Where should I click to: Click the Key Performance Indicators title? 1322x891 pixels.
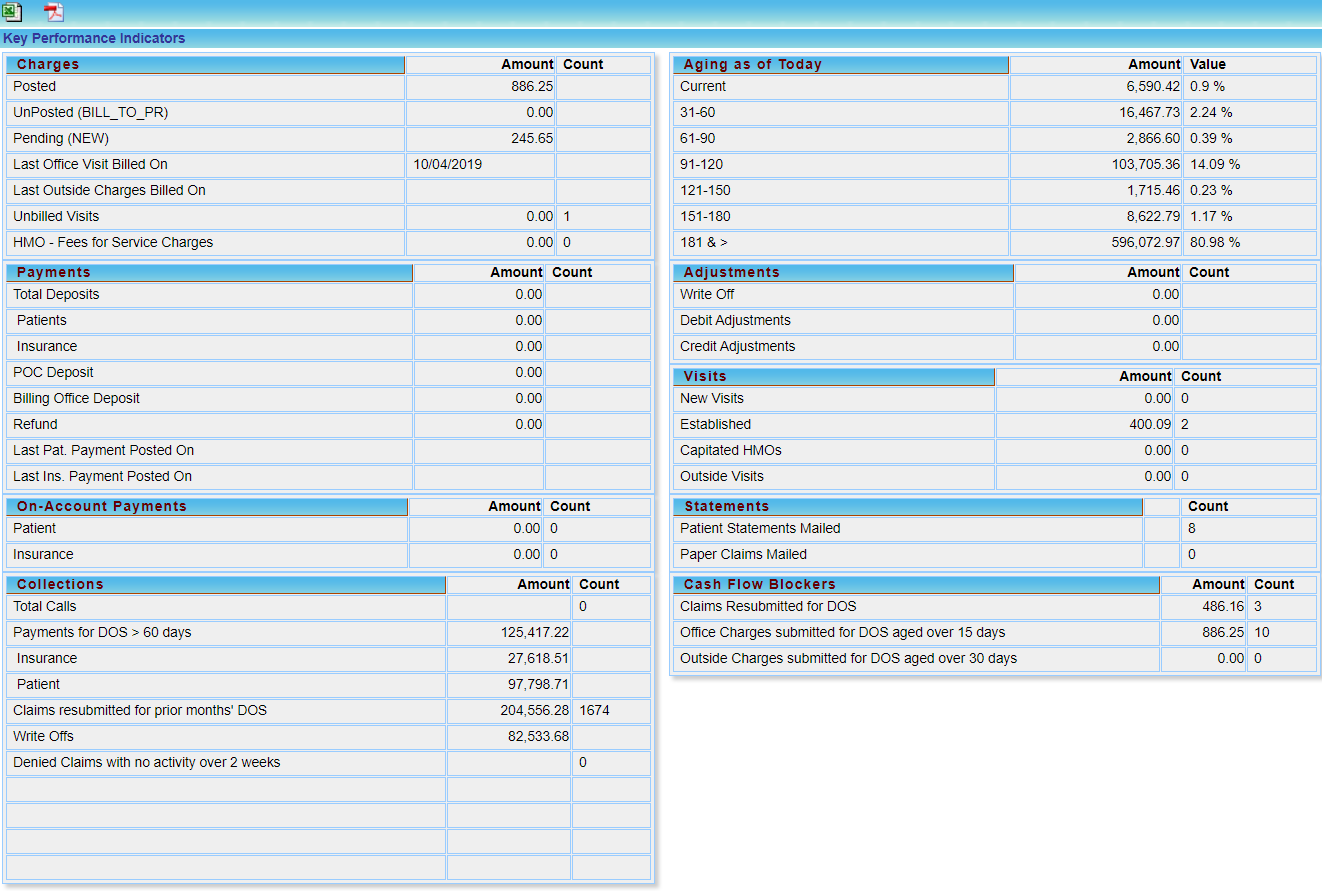point(94,38)
